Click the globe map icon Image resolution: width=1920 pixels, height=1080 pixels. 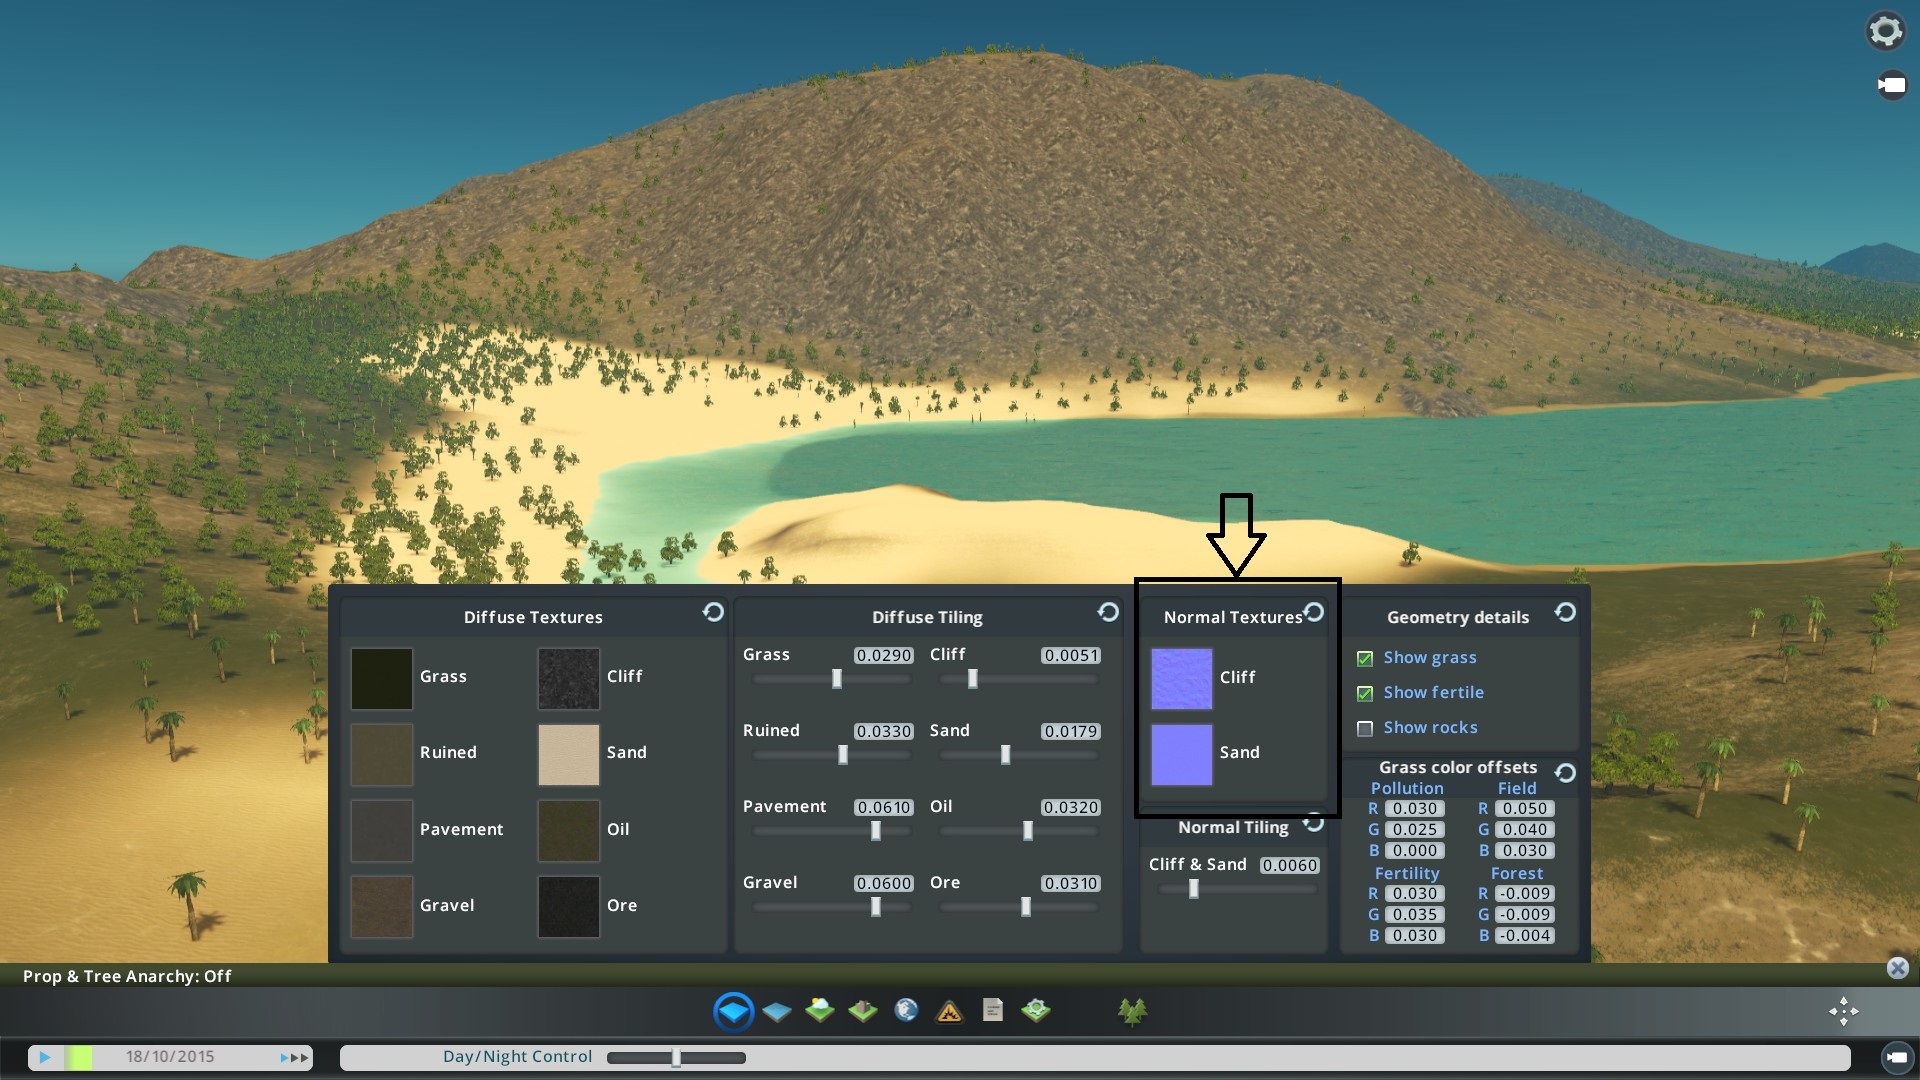[x=905, y=1011]
